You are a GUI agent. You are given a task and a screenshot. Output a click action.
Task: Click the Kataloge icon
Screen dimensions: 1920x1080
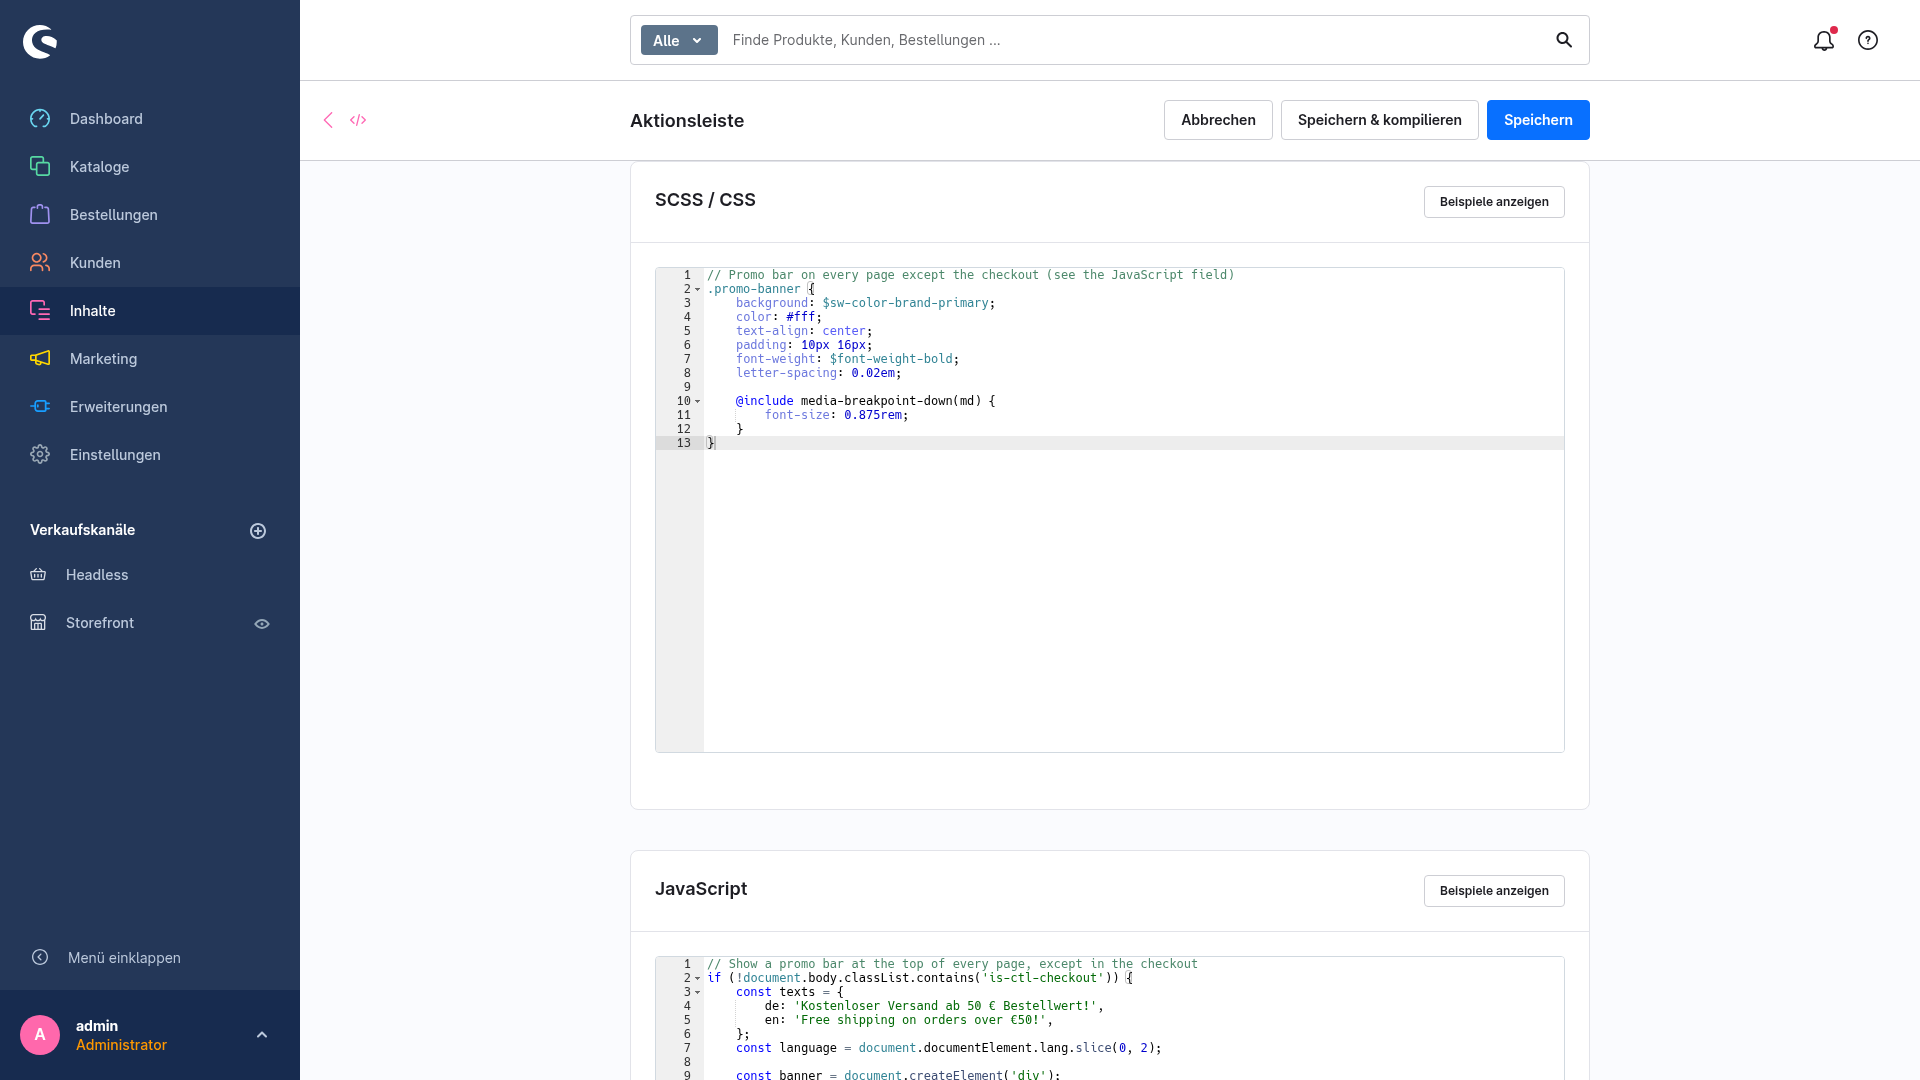40,167
